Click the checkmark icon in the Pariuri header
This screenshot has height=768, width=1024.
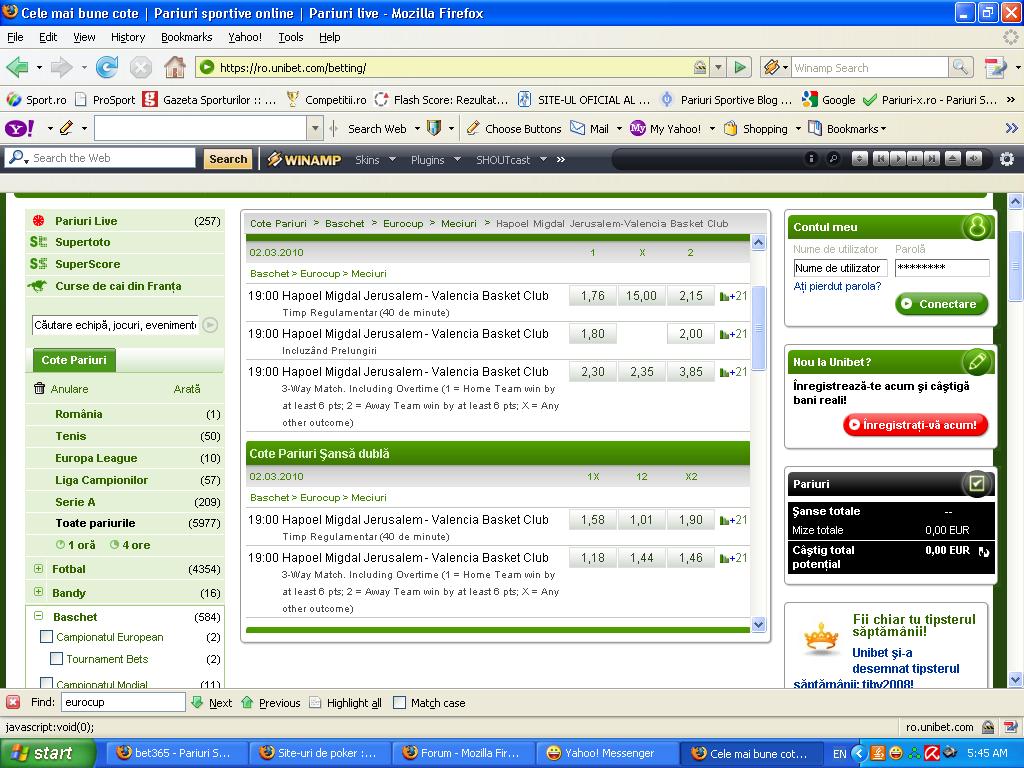(x=976, y=483)
